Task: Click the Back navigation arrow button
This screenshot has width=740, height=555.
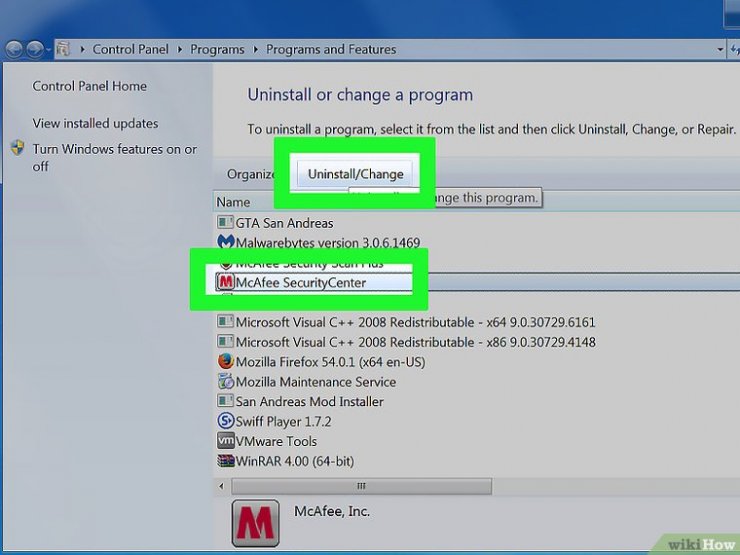Action: (x=14, y=49)
